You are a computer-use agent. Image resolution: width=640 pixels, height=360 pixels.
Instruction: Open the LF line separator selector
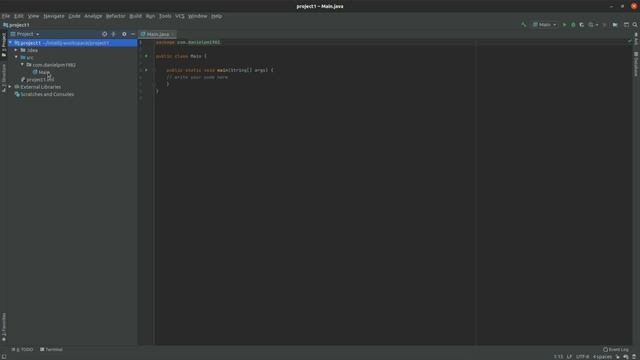click(569, 357)
